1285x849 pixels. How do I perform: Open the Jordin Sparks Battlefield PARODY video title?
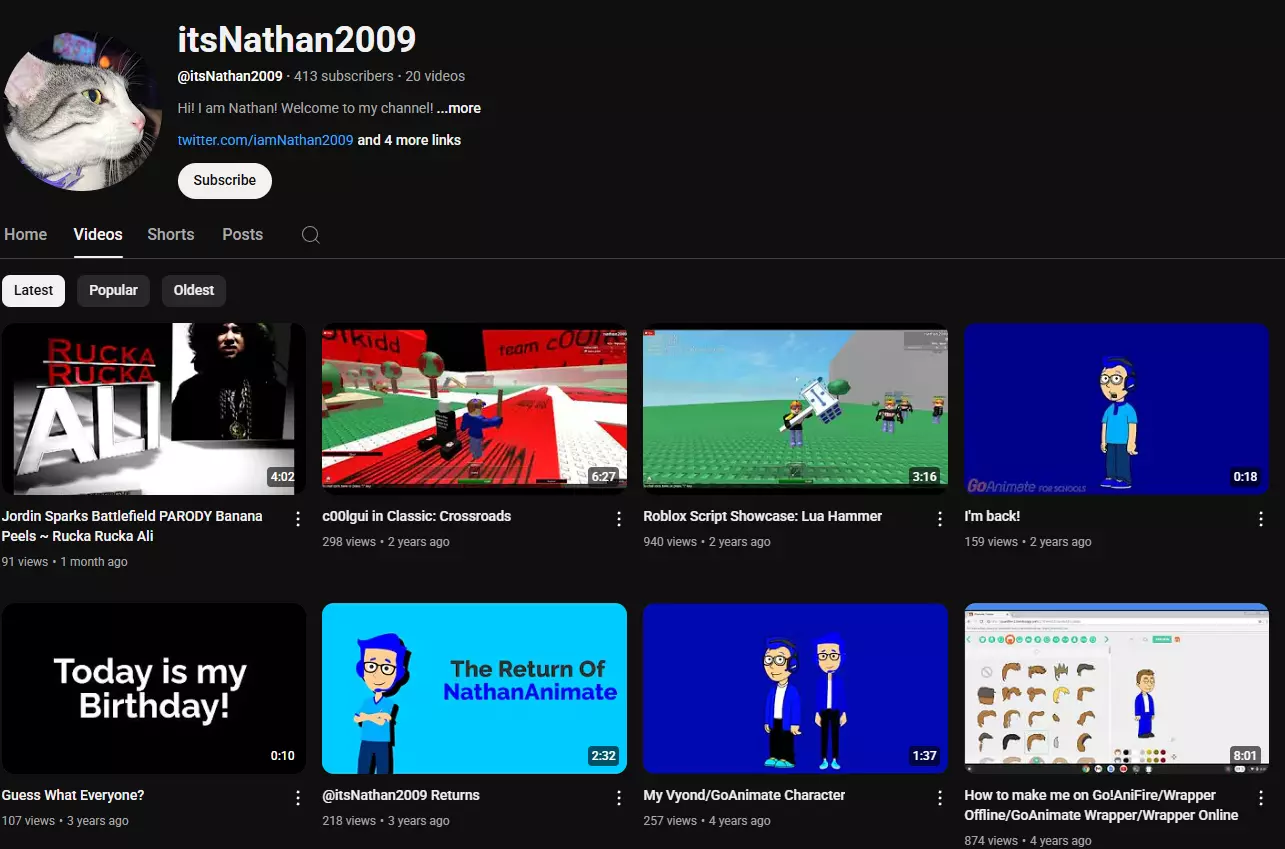[132, 526]
